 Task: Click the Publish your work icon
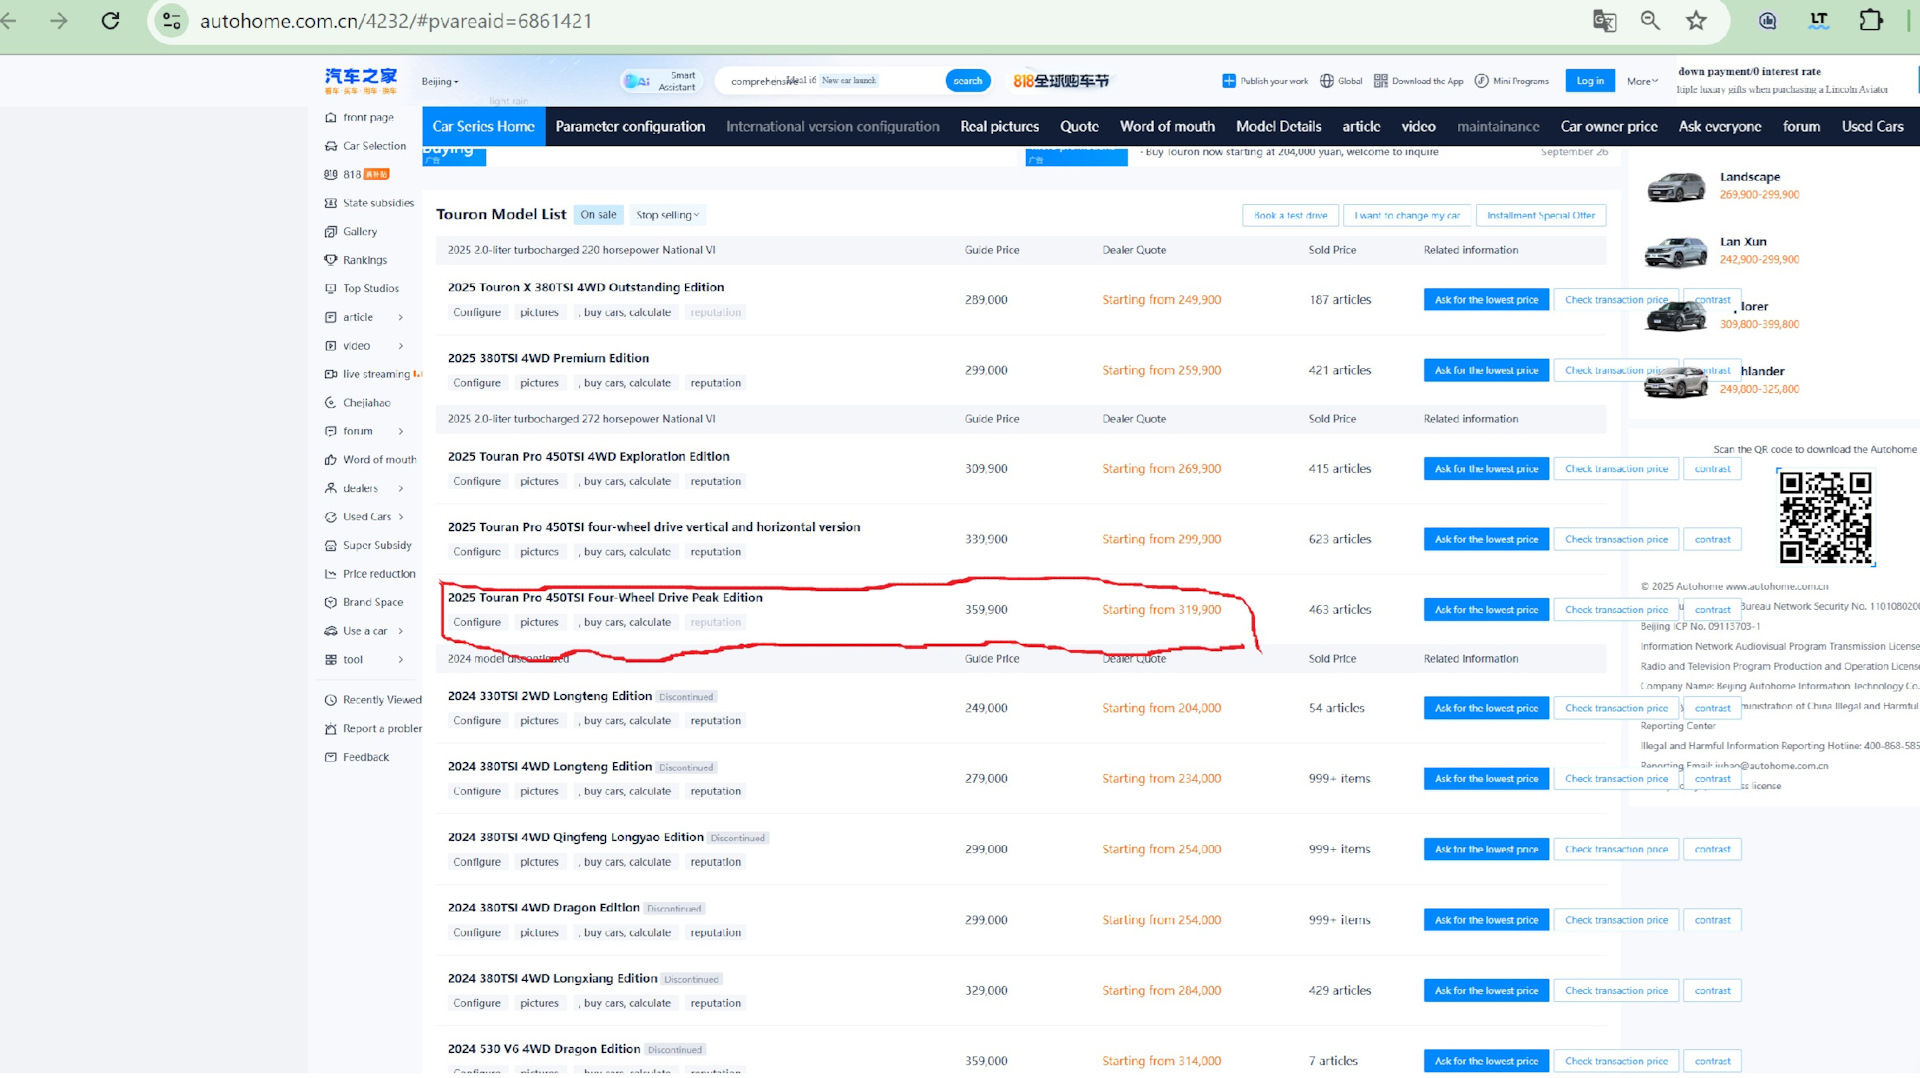(x=1228, y=81)
